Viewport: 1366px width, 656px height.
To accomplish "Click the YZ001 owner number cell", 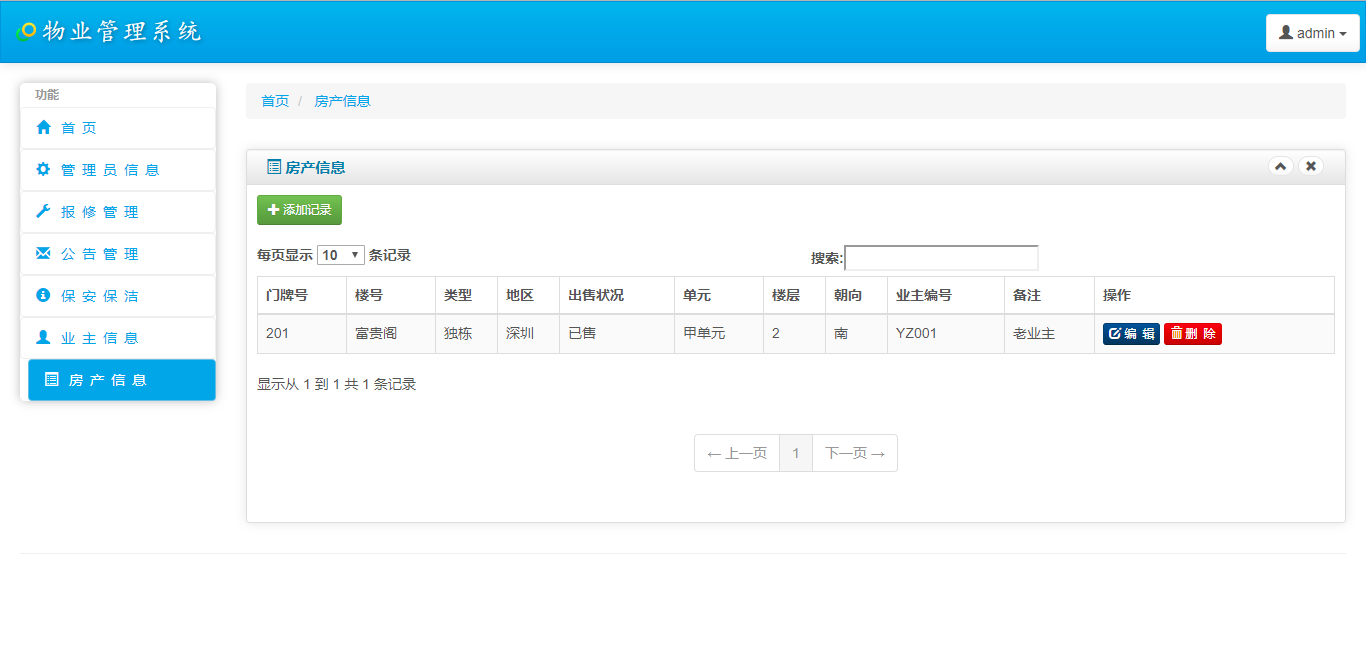I will [946, 334].
